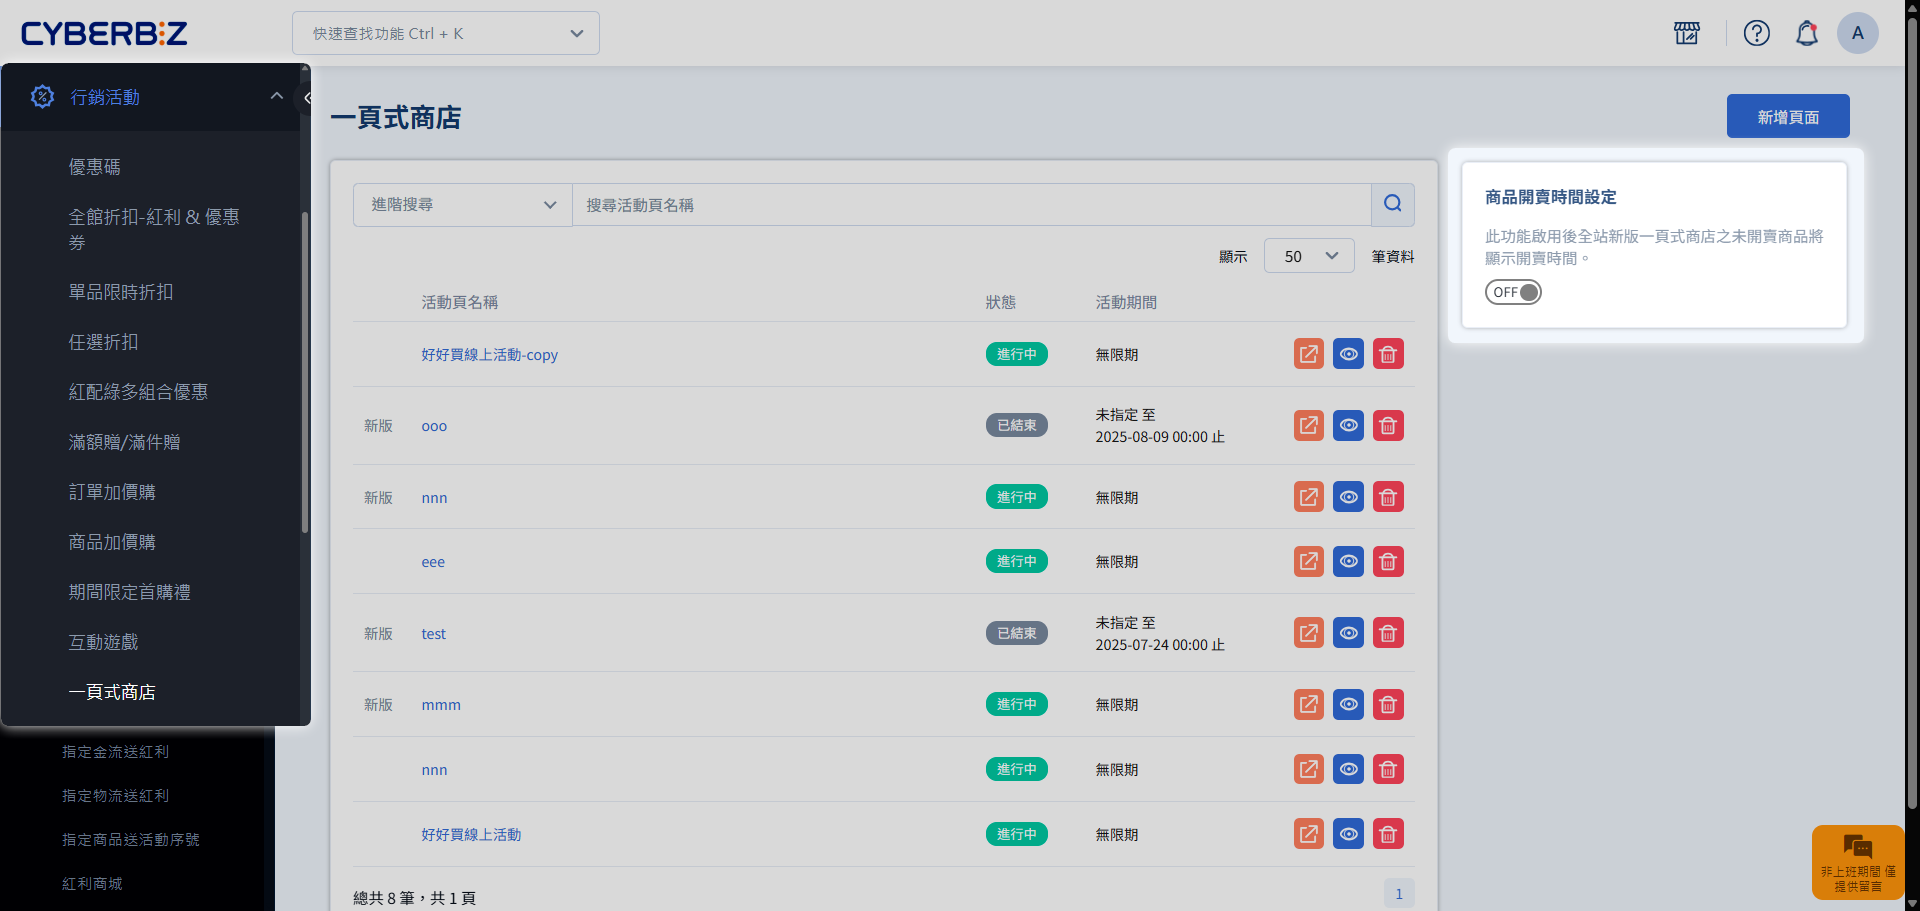Change the 50 rows per page dropdown
Image resolution: width=1920 pixels, height=911 pixels.
pyautogui.click(x=1309, y=256)
